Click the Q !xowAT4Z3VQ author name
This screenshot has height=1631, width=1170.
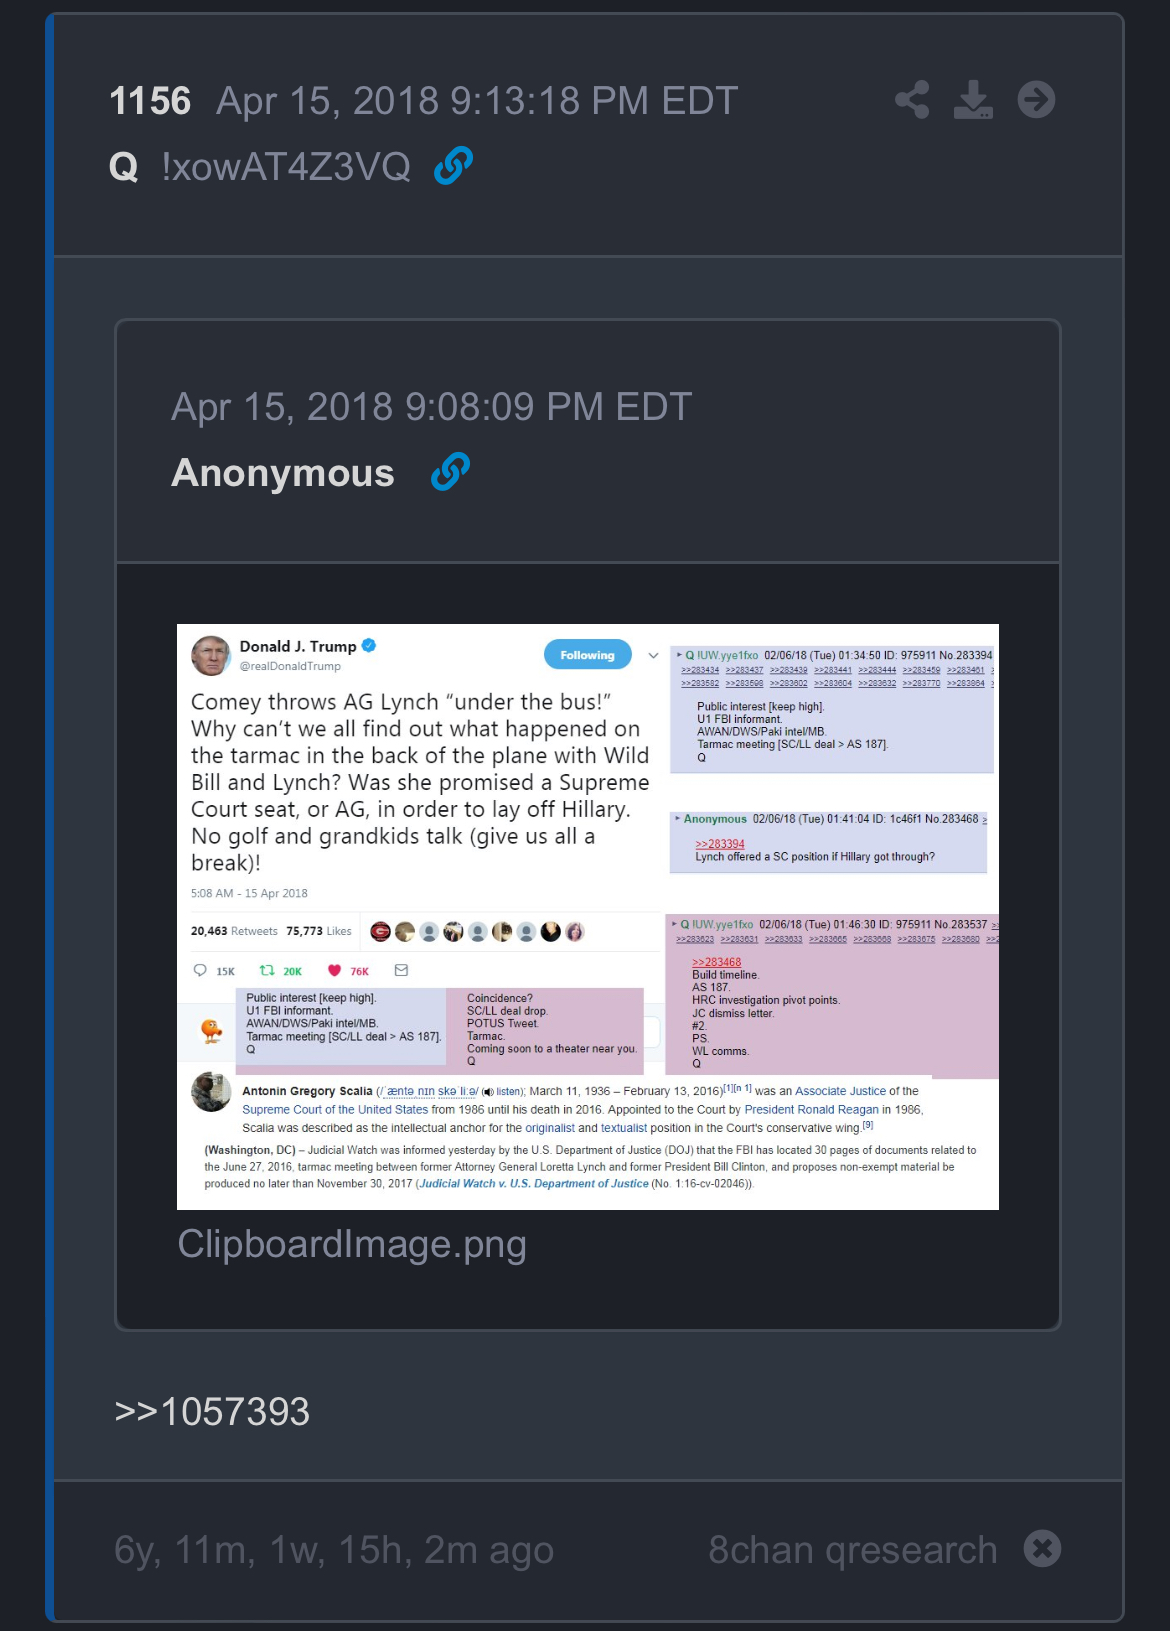click(x=260, y=167)
